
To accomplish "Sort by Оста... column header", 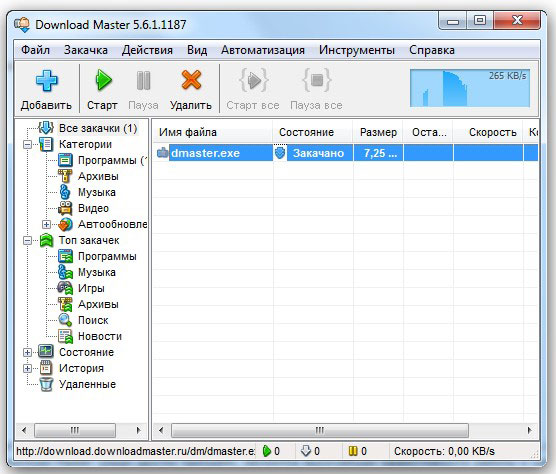I will [x=428, y=132].
